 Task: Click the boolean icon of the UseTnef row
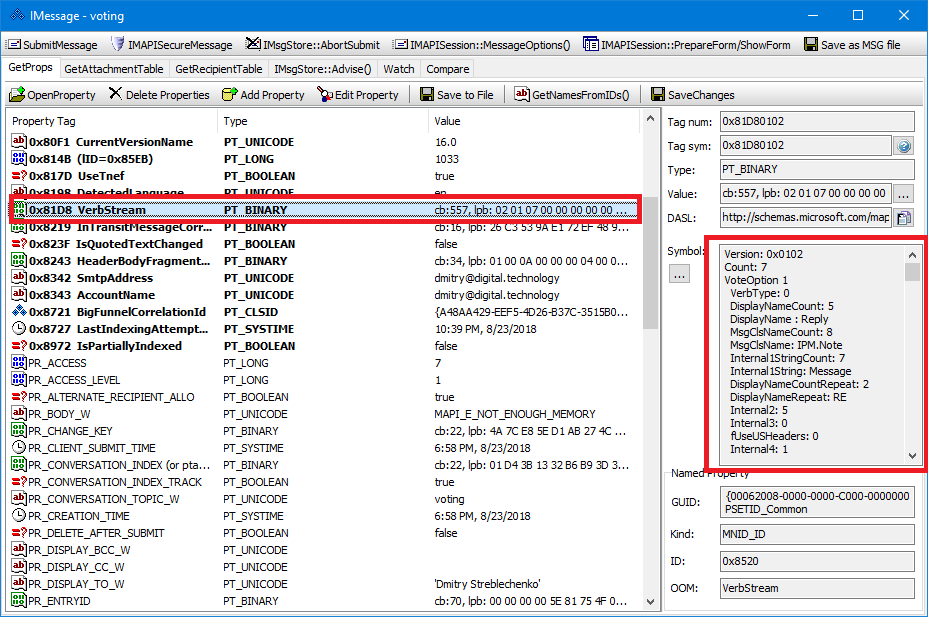[19, 176]
